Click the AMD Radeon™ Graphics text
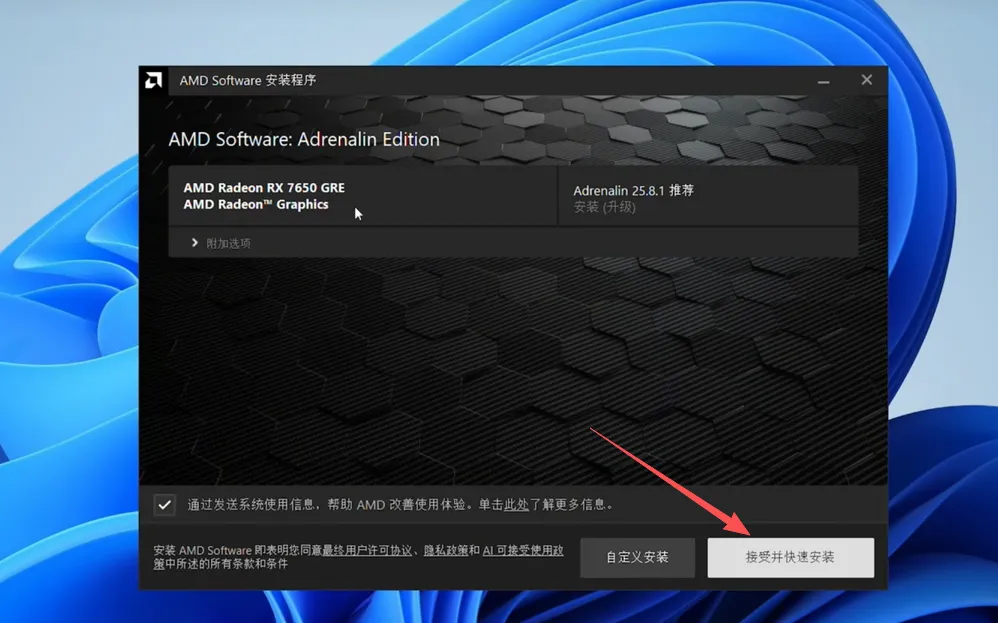998x623 pixels. pyautogui.click(x=256, y=204)
